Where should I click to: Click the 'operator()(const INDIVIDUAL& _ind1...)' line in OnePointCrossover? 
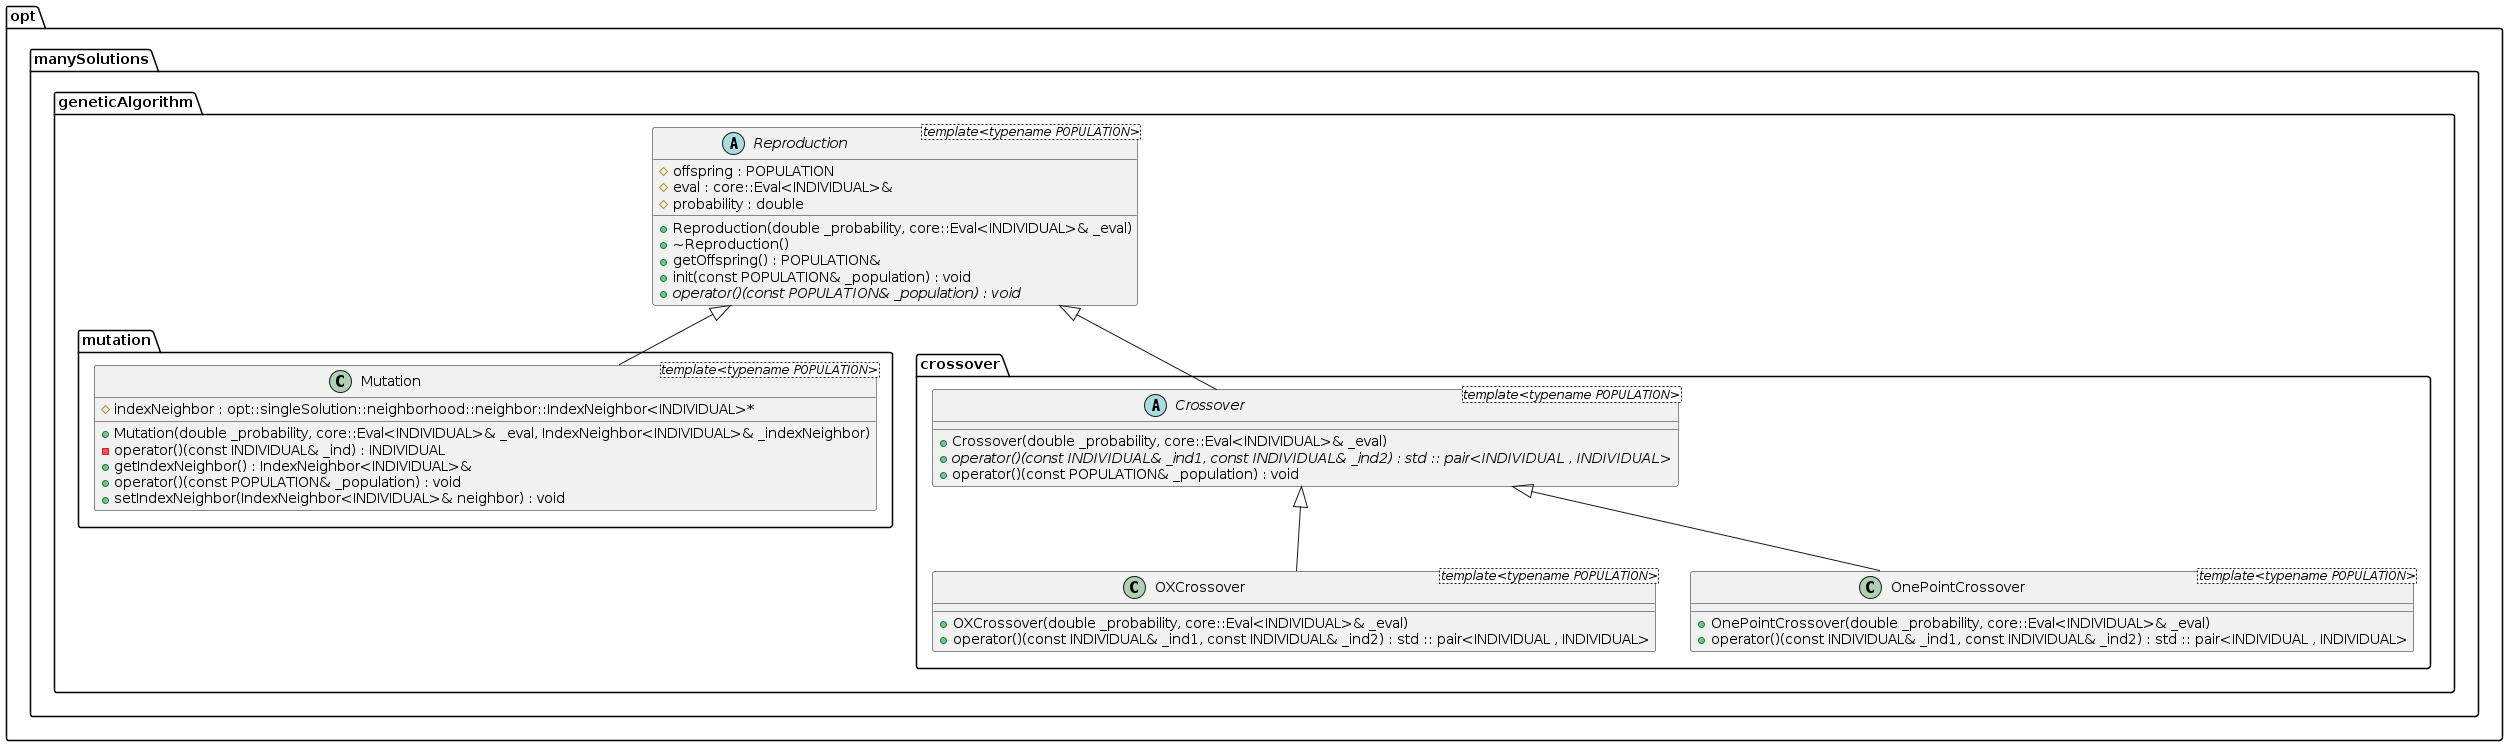pyautogui.click(x=2058, y=639)
